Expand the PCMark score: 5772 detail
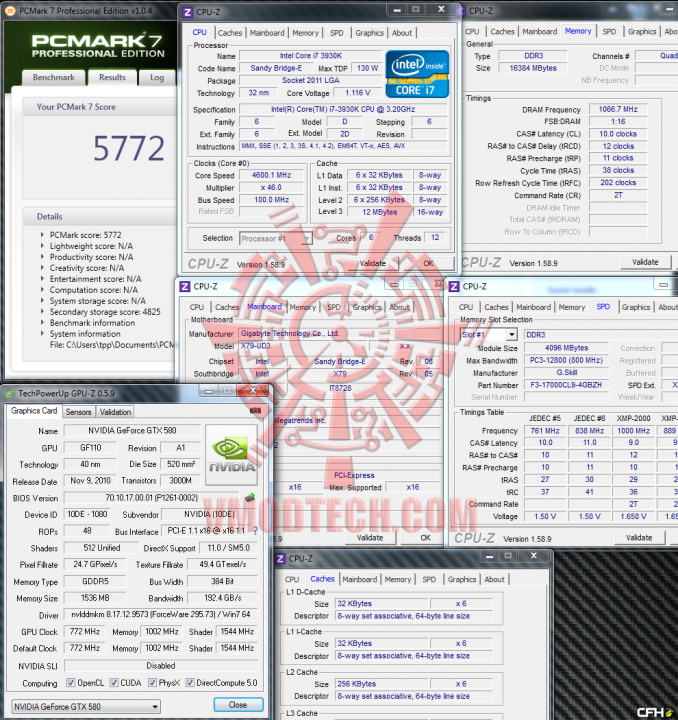Screen dimensions: 678x720 (43, 235)
